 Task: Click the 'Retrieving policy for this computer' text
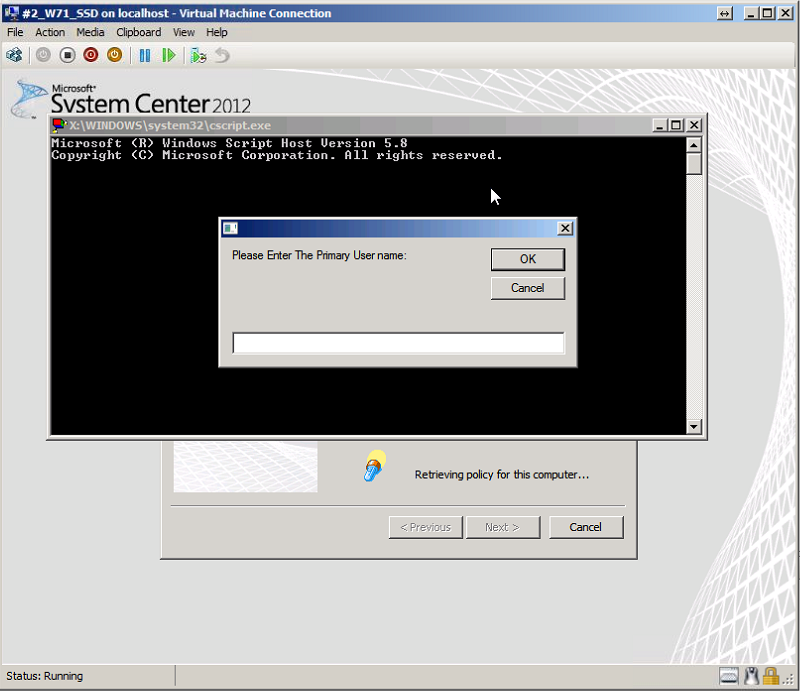502,475
